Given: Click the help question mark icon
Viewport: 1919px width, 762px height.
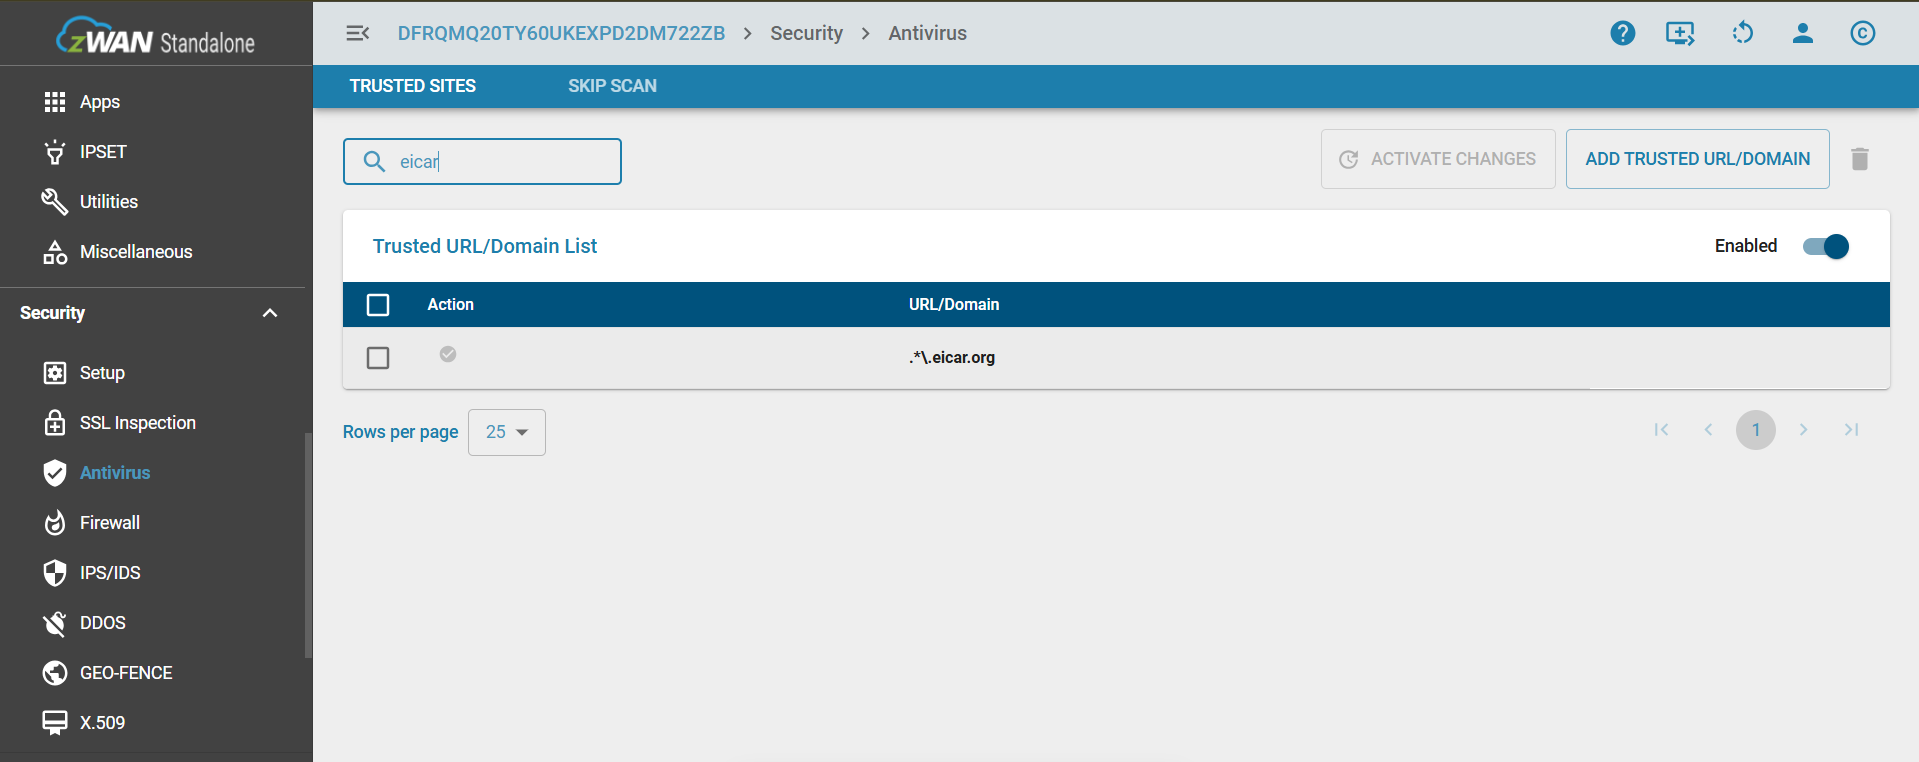Looking at the screenshot, I should pyautogui.click(x=1622, y=33).
